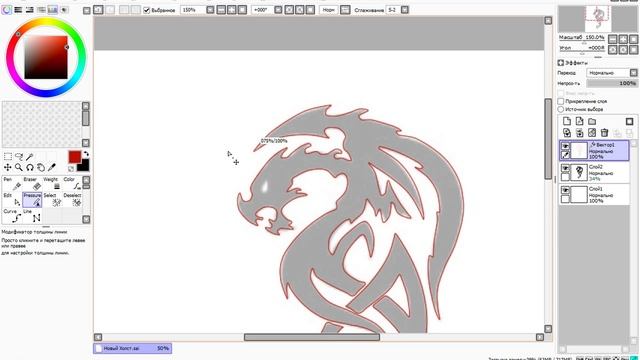Choose the Deselect stroke tool
Screen dimensions: 640x360
[72, 200]
